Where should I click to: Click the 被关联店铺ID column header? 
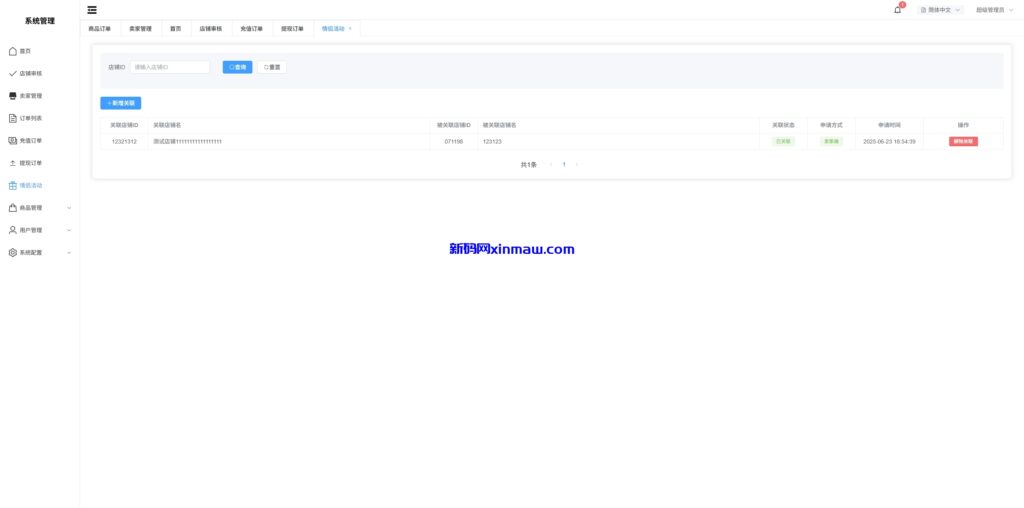point(454,125)
